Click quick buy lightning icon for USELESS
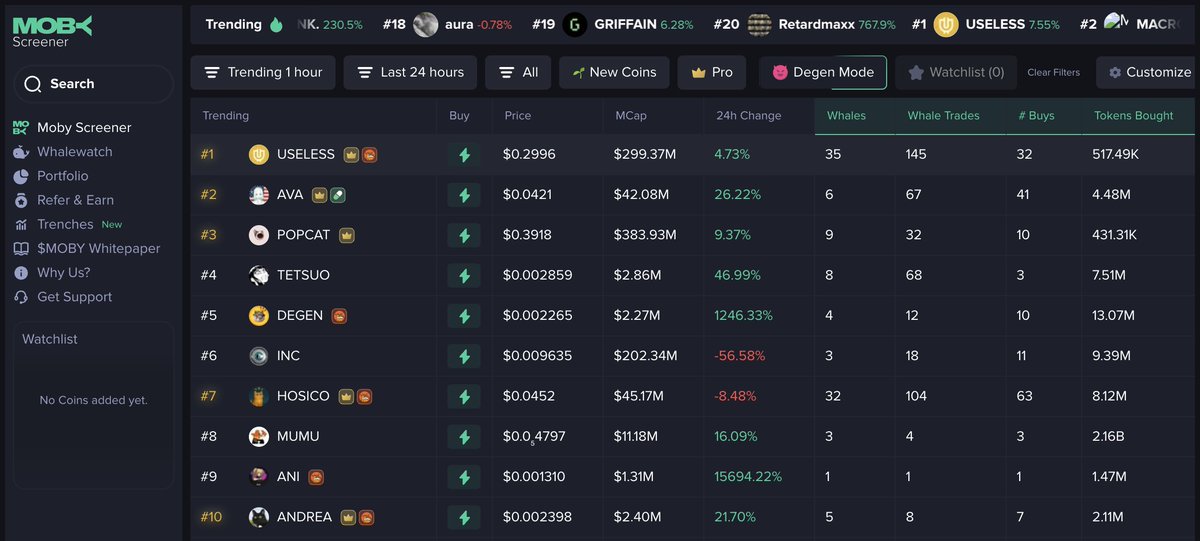The image size is (1200, 541). 464,155
